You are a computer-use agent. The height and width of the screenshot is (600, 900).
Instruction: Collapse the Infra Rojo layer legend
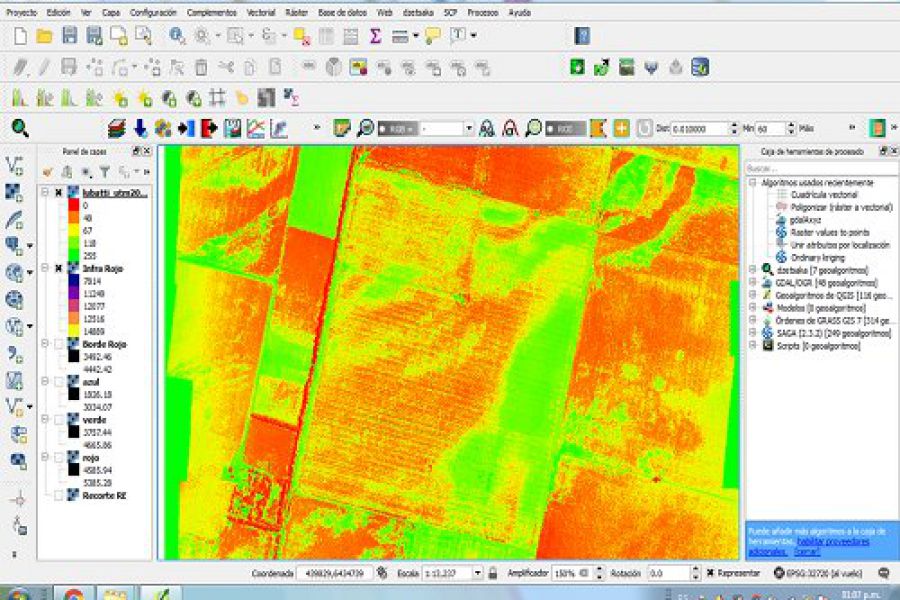click(x=45, y=269)
